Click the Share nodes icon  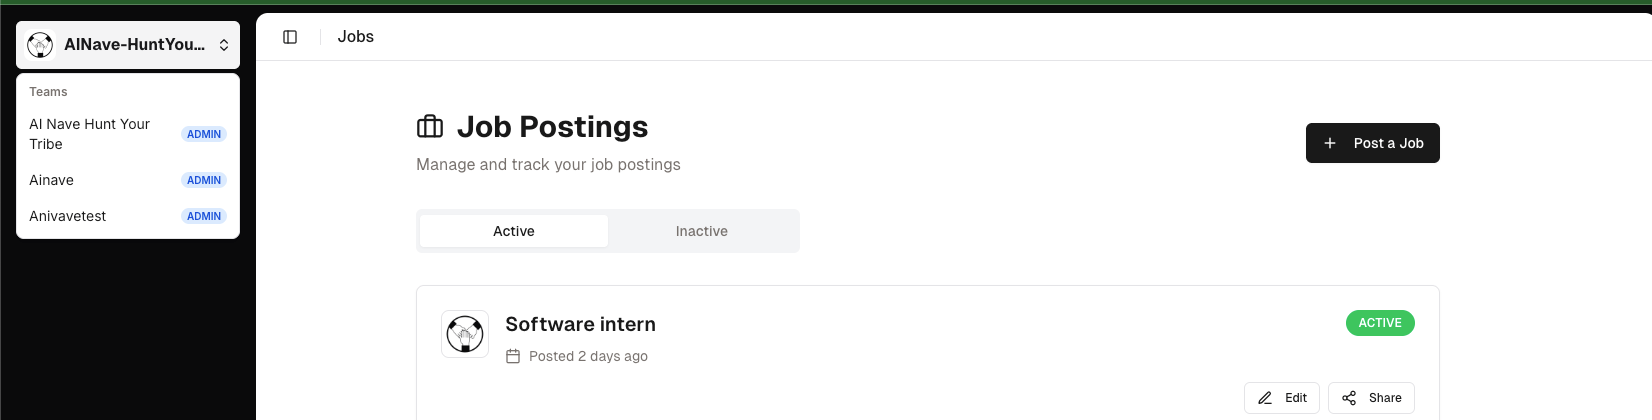pos(1349,398)
